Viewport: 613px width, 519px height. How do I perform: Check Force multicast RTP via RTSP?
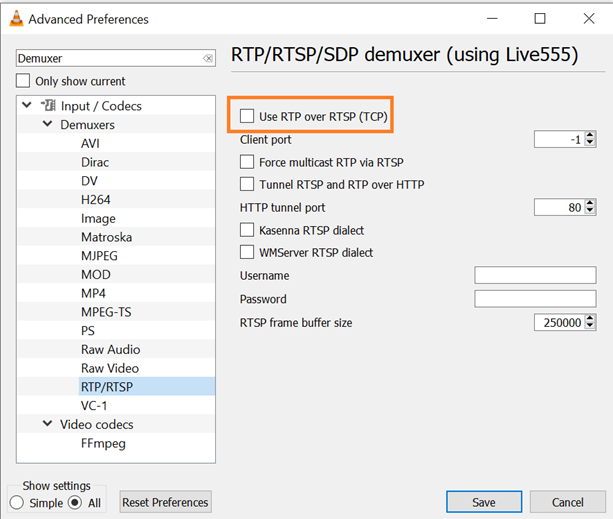point(247,162)
